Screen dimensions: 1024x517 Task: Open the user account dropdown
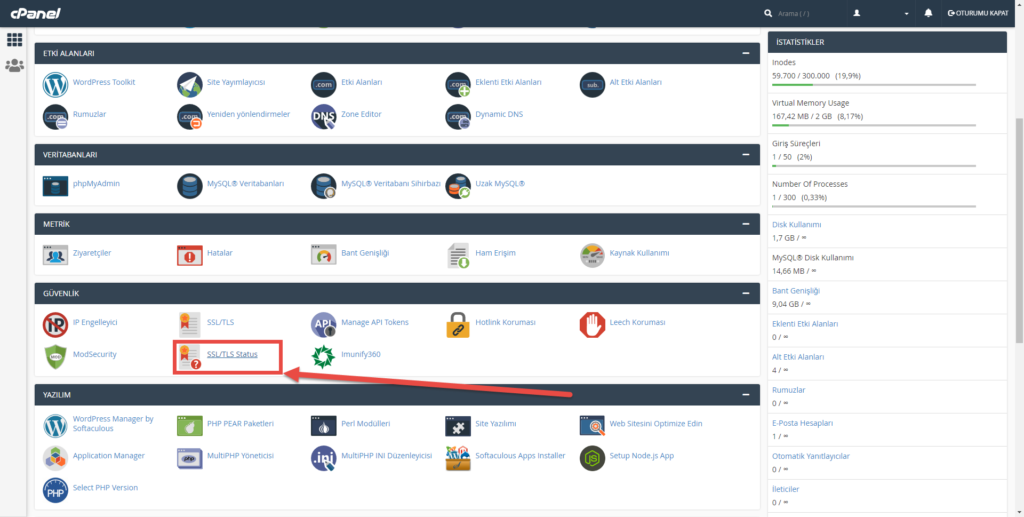coord(881,13)
